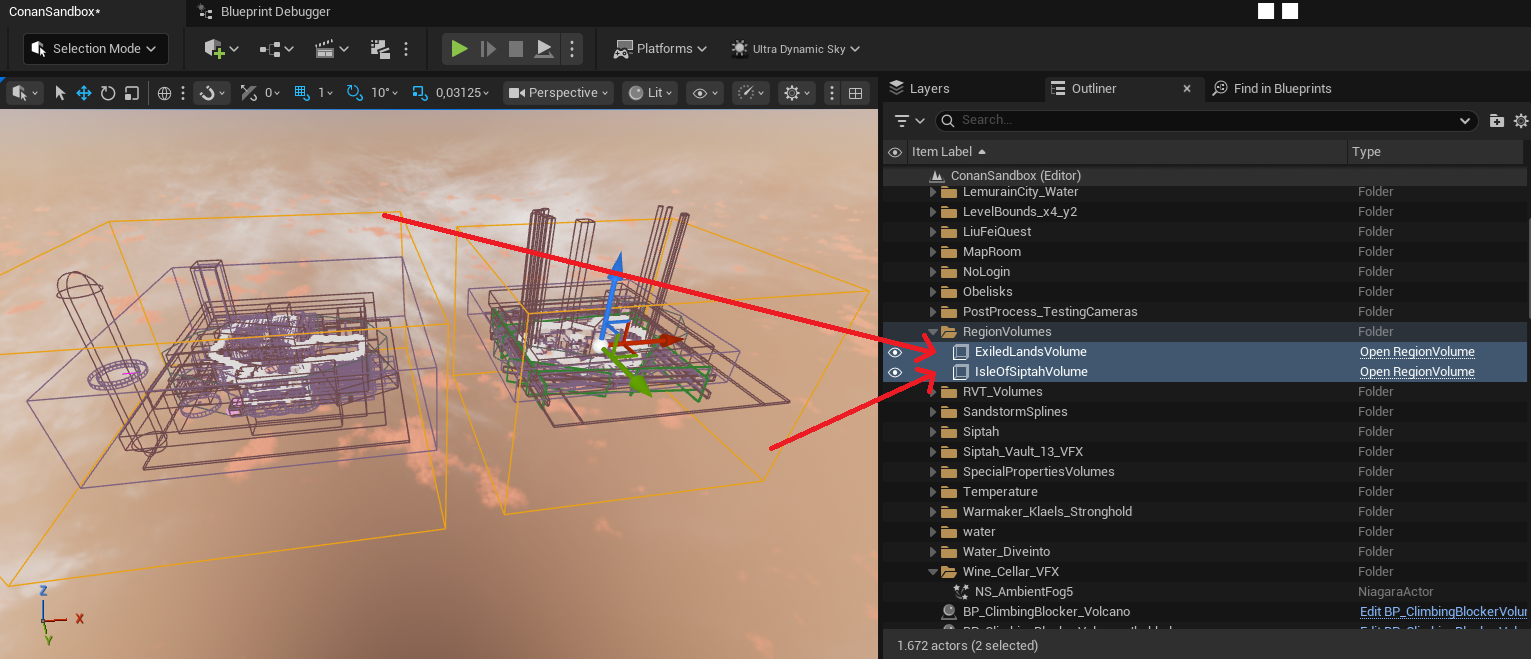Select the translate (move) gizmo tool
The height and width of the screenshot is (659, 1531).
[84, 93]
